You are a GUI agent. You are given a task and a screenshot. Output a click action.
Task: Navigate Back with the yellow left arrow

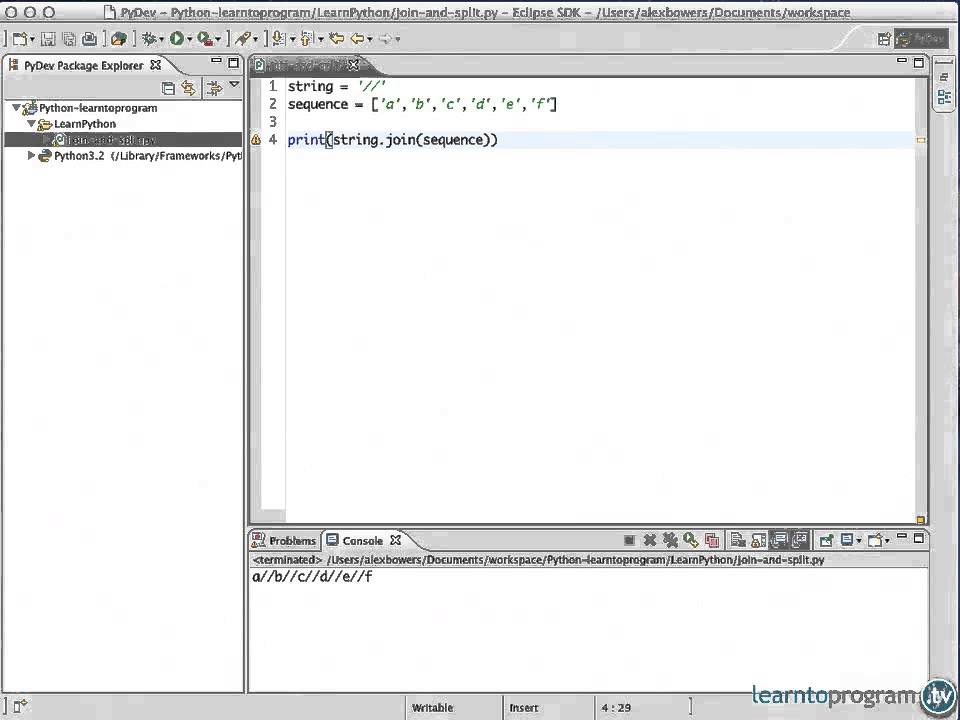click(x=357, y=39)
